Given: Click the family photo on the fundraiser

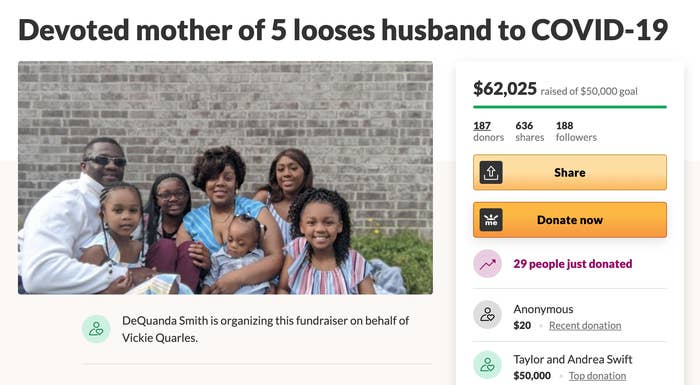Looking at the screenshot, I should pyautogui.click(x=225, y=178).
